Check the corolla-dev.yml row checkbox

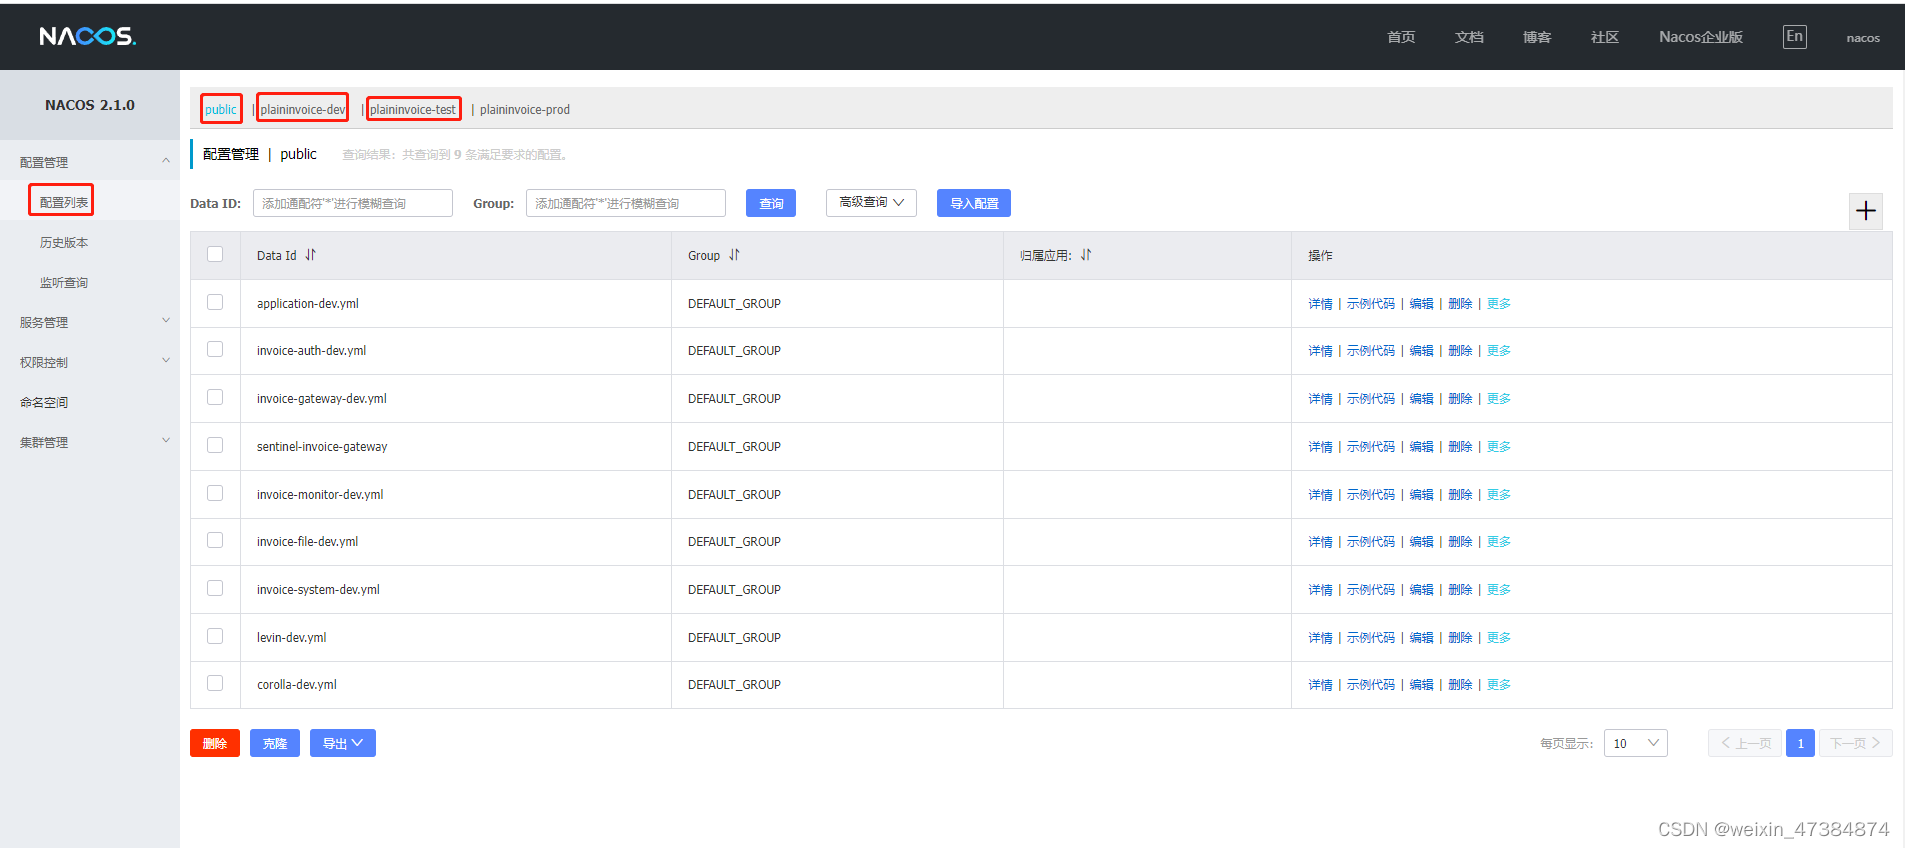pos(215,683)
